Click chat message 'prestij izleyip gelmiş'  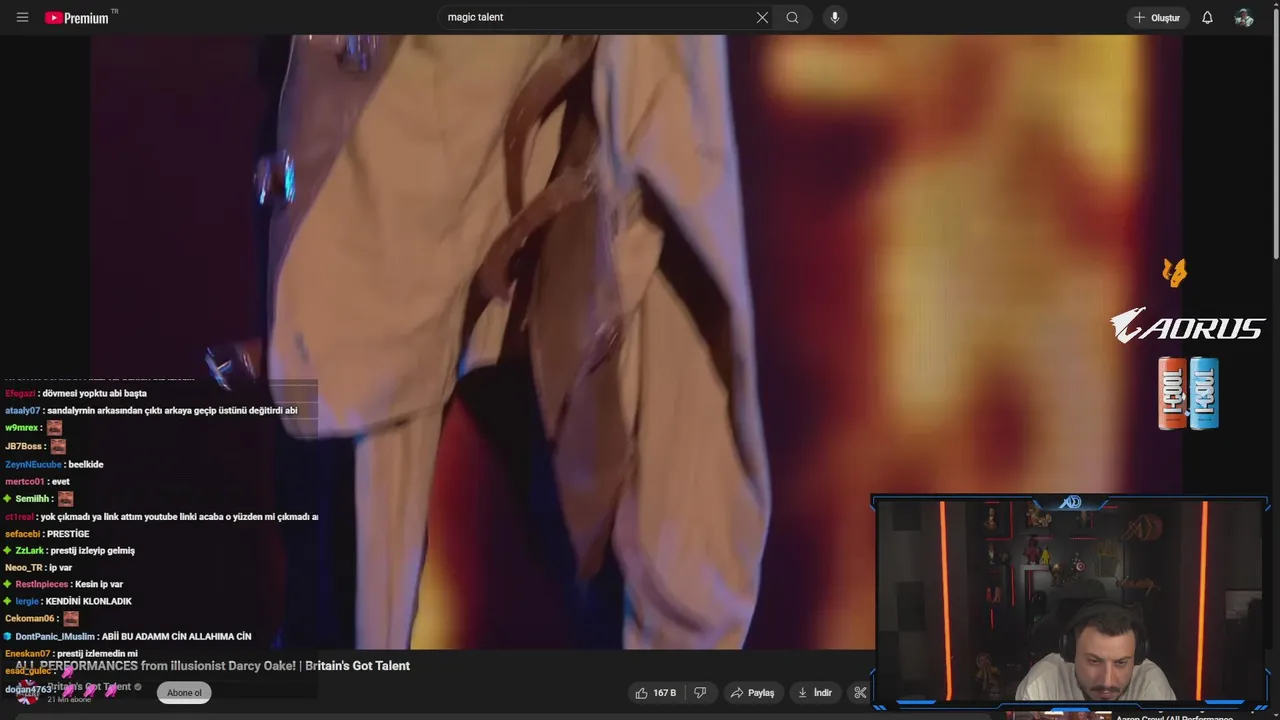point(92,550)
